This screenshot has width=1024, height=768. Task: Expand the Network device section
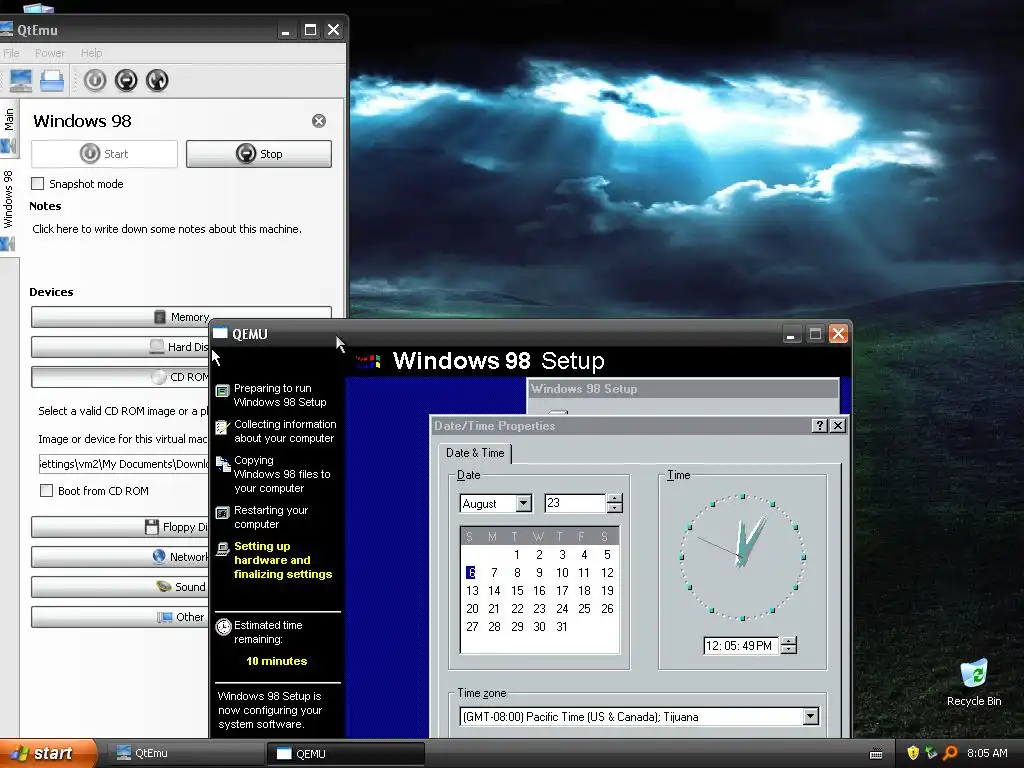click(120, 557)
